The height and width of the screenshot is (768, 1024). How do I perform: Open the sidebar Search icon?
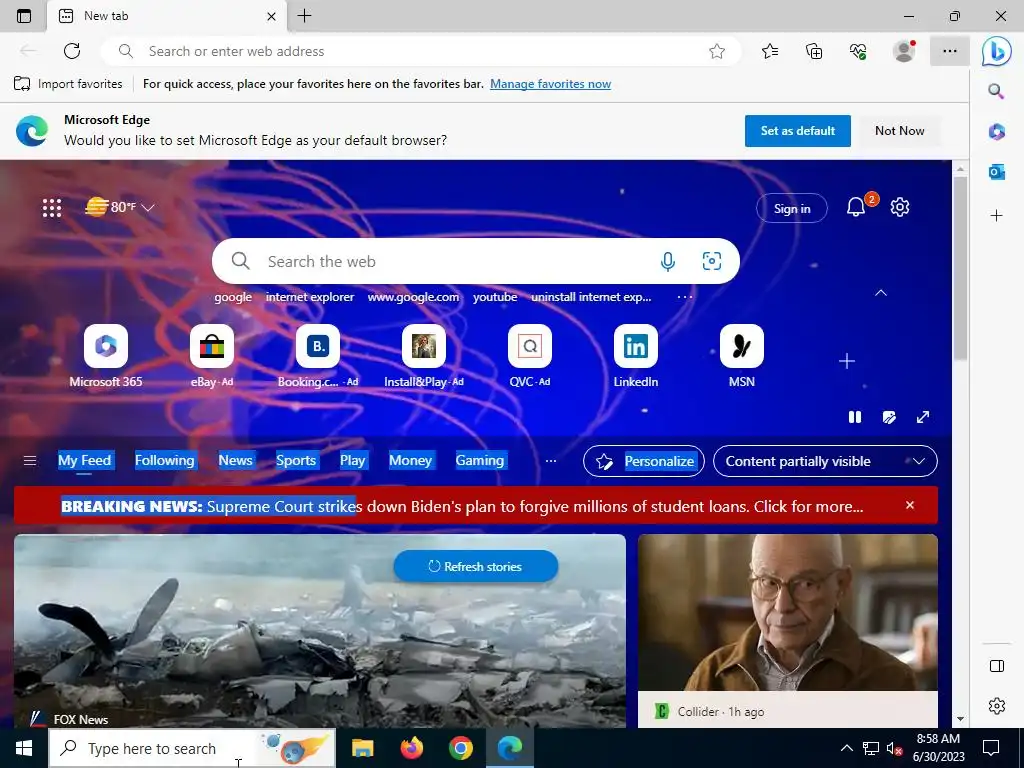(x=996, y=91)
